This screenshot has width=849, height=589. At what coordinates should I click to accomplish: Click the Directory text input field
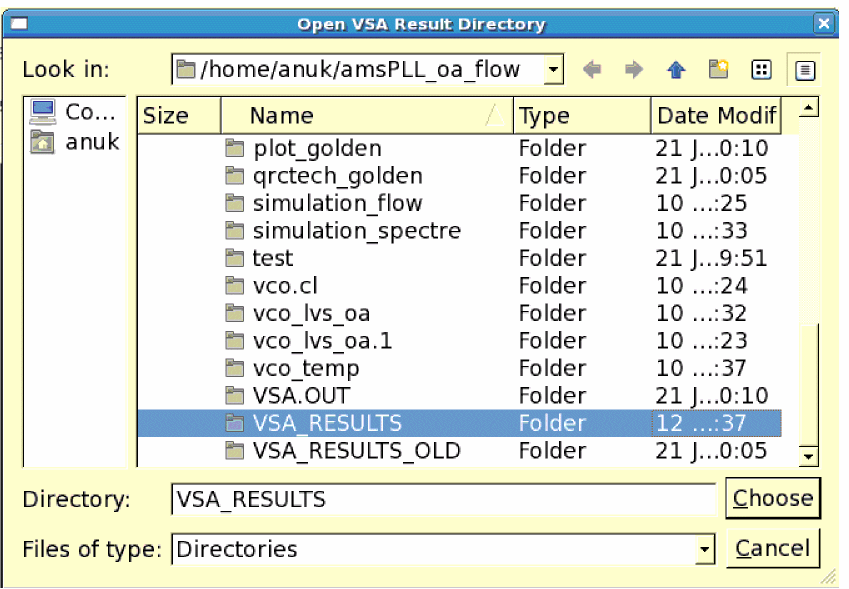pyautogui.click(x=443, y=498)
